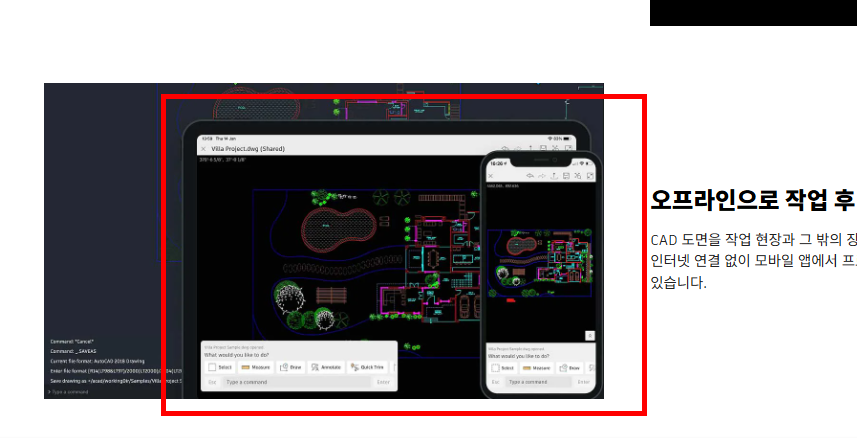The width and height of the screenshot is (857, 446).
Task: Click the phone's Type a command field
Action: (x=538, y=382)
